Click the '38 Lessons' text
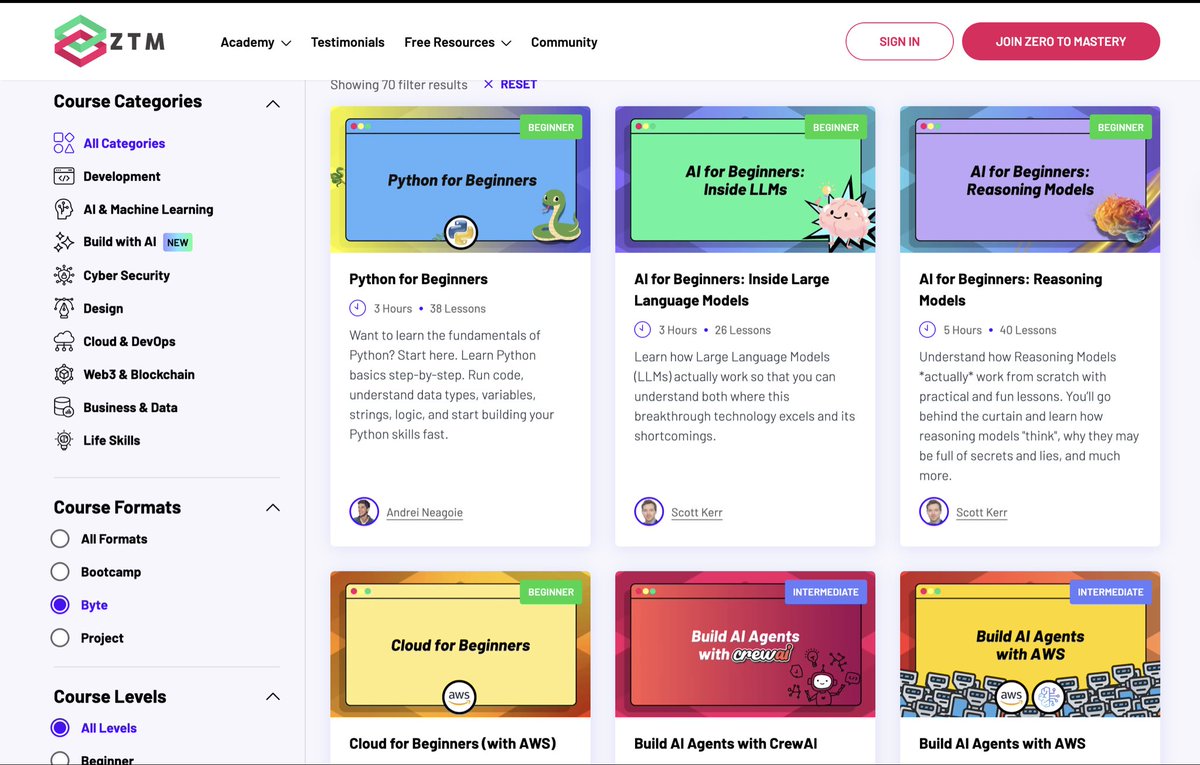The height and width of the screenshot is (765, 1200). point(458,309)
